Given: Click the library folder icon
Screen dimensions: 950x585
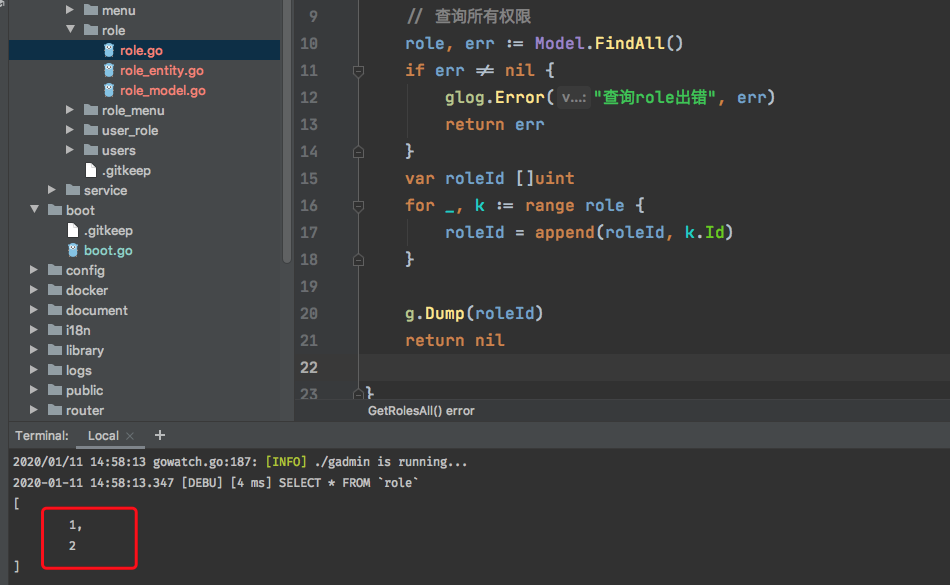Looking at the screenshot, I should click(x=55, y=349).
